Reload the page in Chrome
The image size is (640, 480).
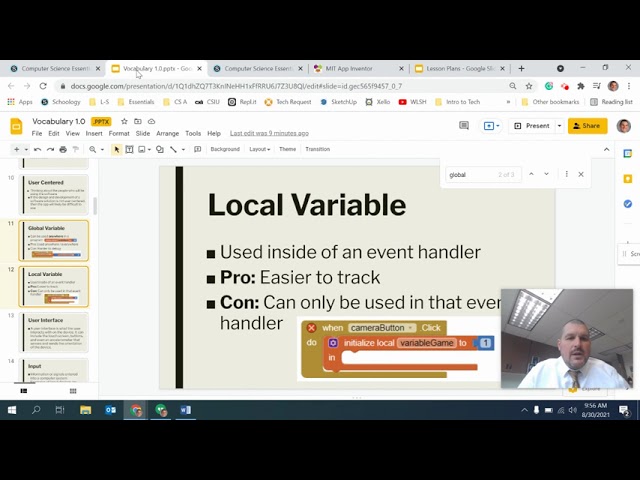(x=43, y=86)
